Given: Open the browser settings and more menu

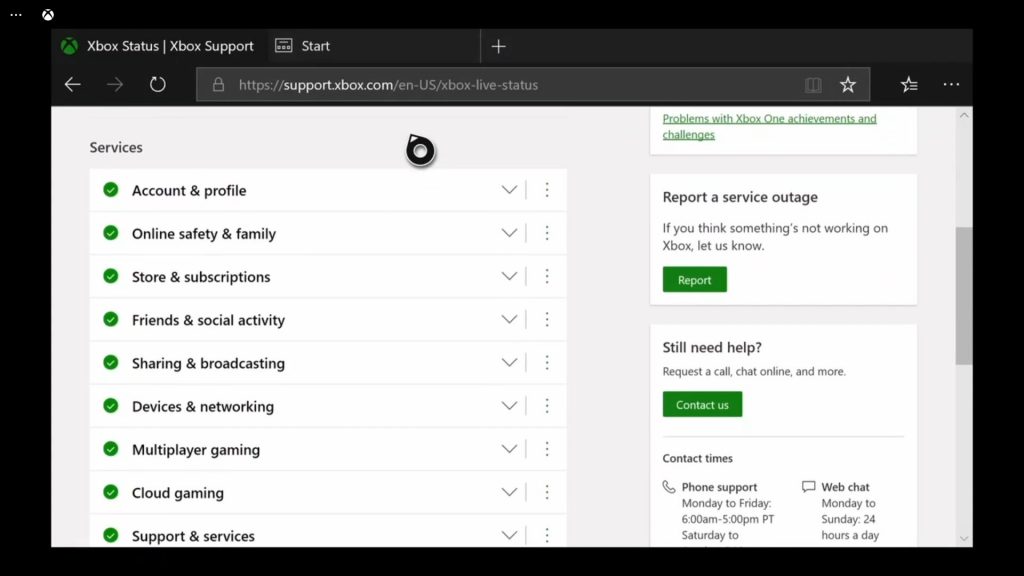Looking at the screenshot, I should coord(952,84).
